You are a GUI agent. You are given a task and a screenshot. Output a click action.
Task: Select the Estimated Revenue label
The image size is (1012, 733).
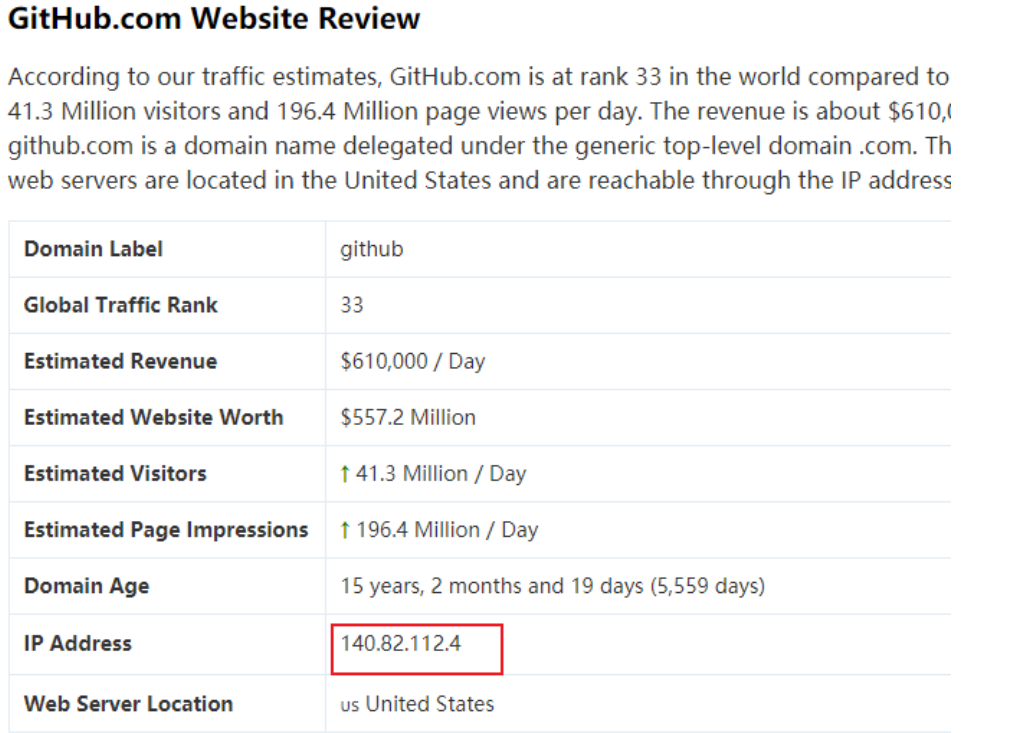(120, 361)
